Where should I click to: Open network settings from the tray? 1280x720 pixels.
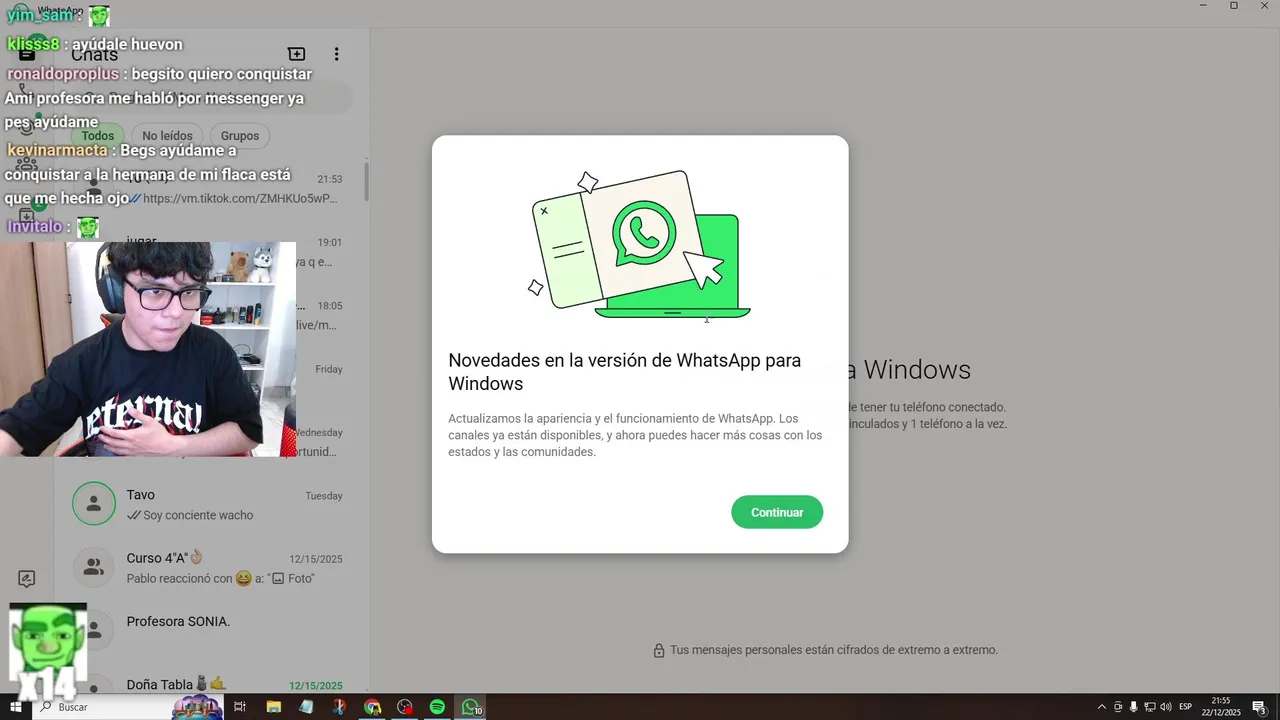pyautogui.click(x=1149, y=707)
